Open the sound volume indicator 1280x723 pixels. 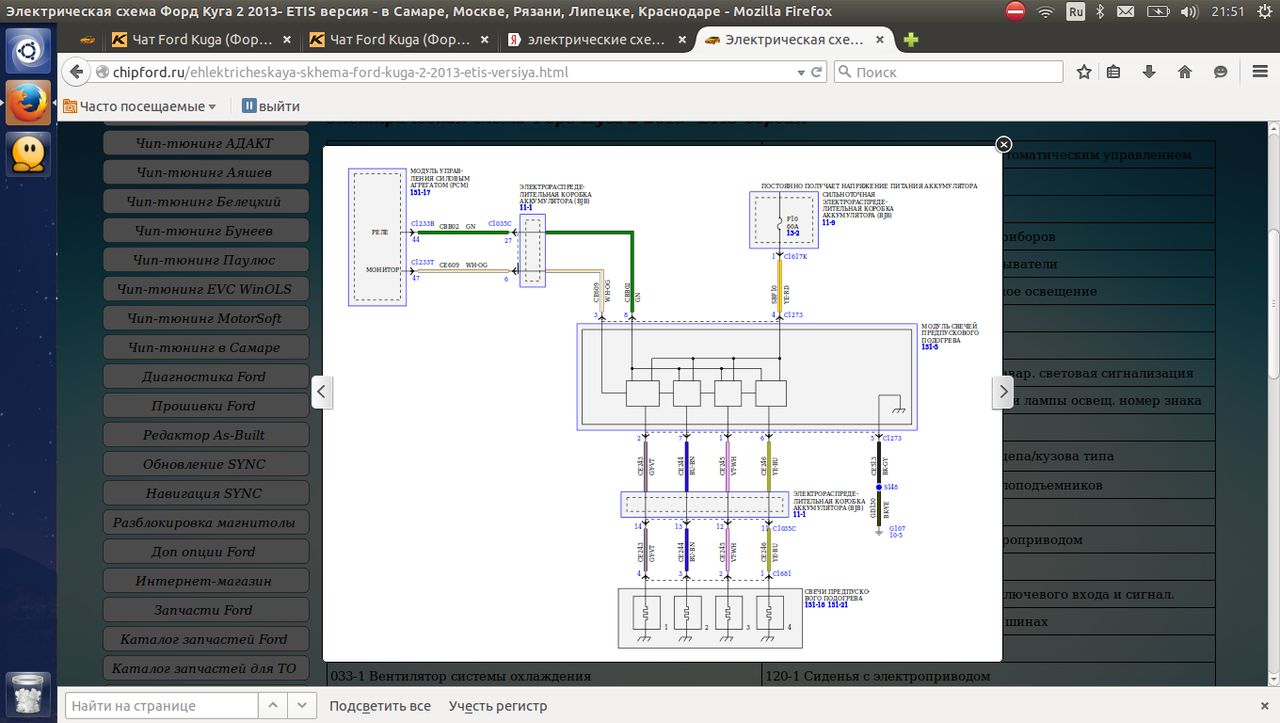1189,12
